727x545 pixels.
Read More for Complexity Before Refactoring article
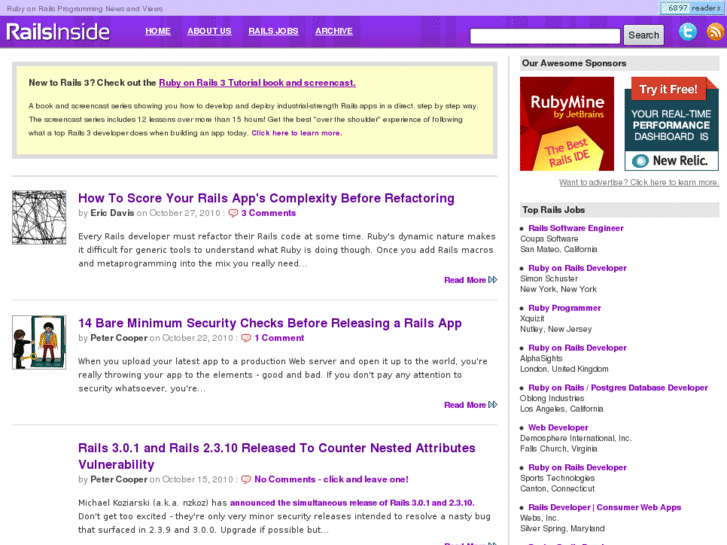coord(471,280)
